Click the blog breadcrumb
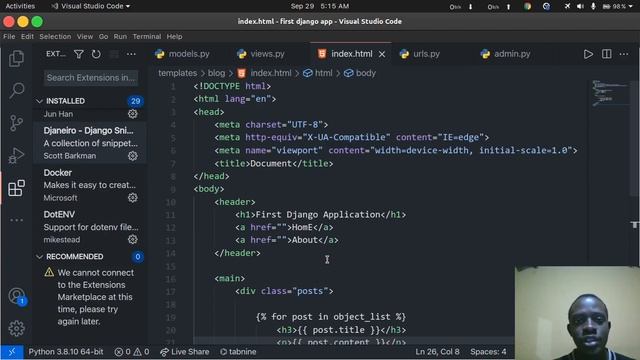 [216, 73]
